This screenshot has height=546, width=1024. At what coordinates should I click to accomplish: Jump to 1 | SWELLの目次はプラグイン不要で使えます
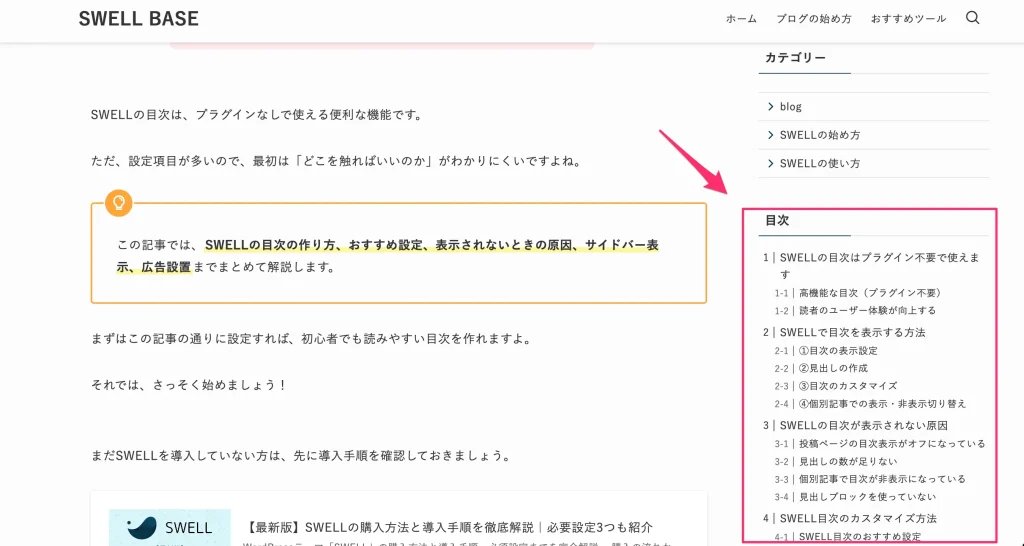tap(872, 266)
